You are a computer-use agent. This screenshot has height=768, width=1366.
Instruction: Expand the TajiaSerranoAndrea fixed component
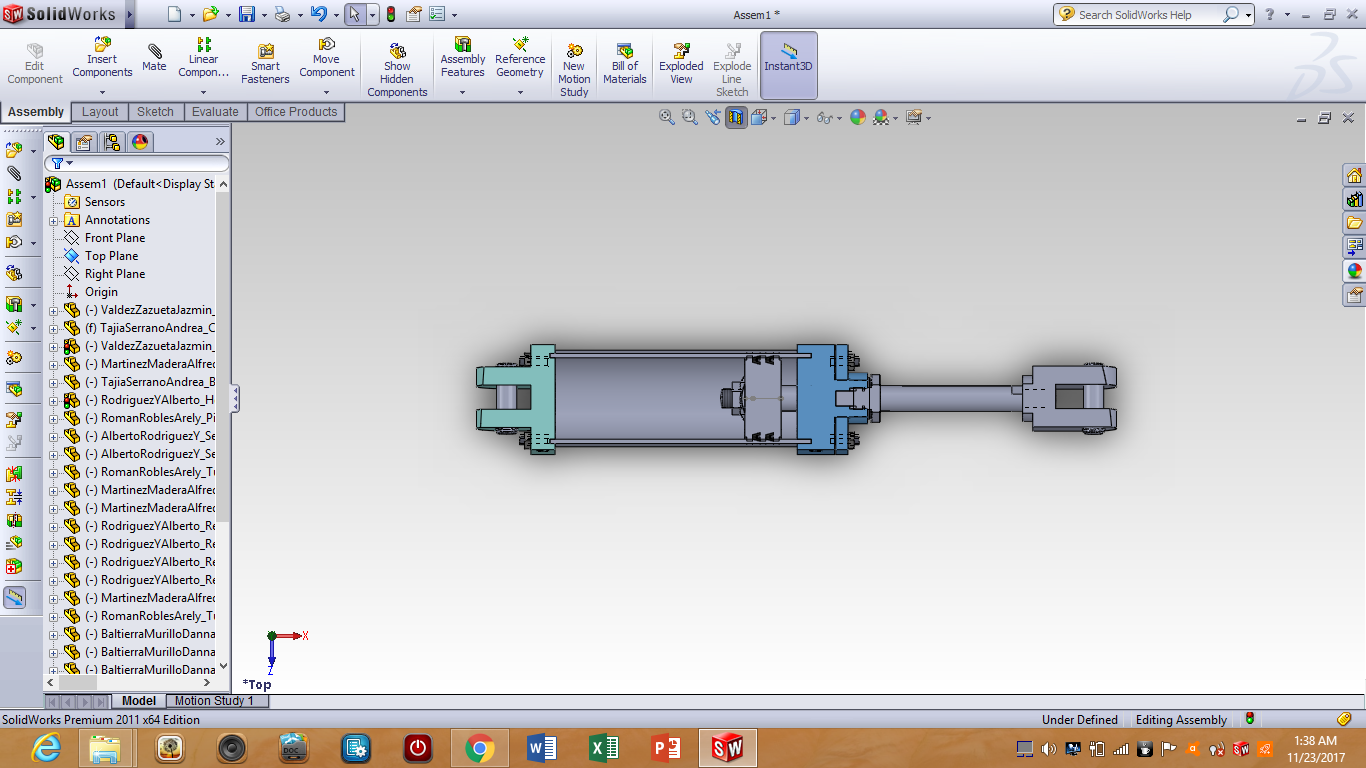tap(52, 328)
